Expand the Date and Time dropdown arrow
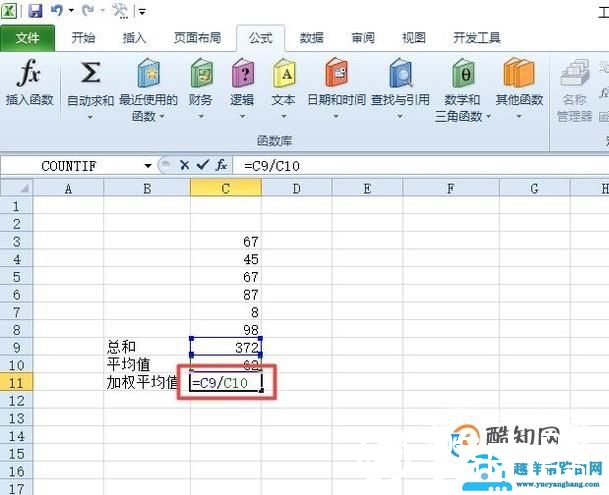The height and width of the screenshot is (495, 609). coord(336,116)
